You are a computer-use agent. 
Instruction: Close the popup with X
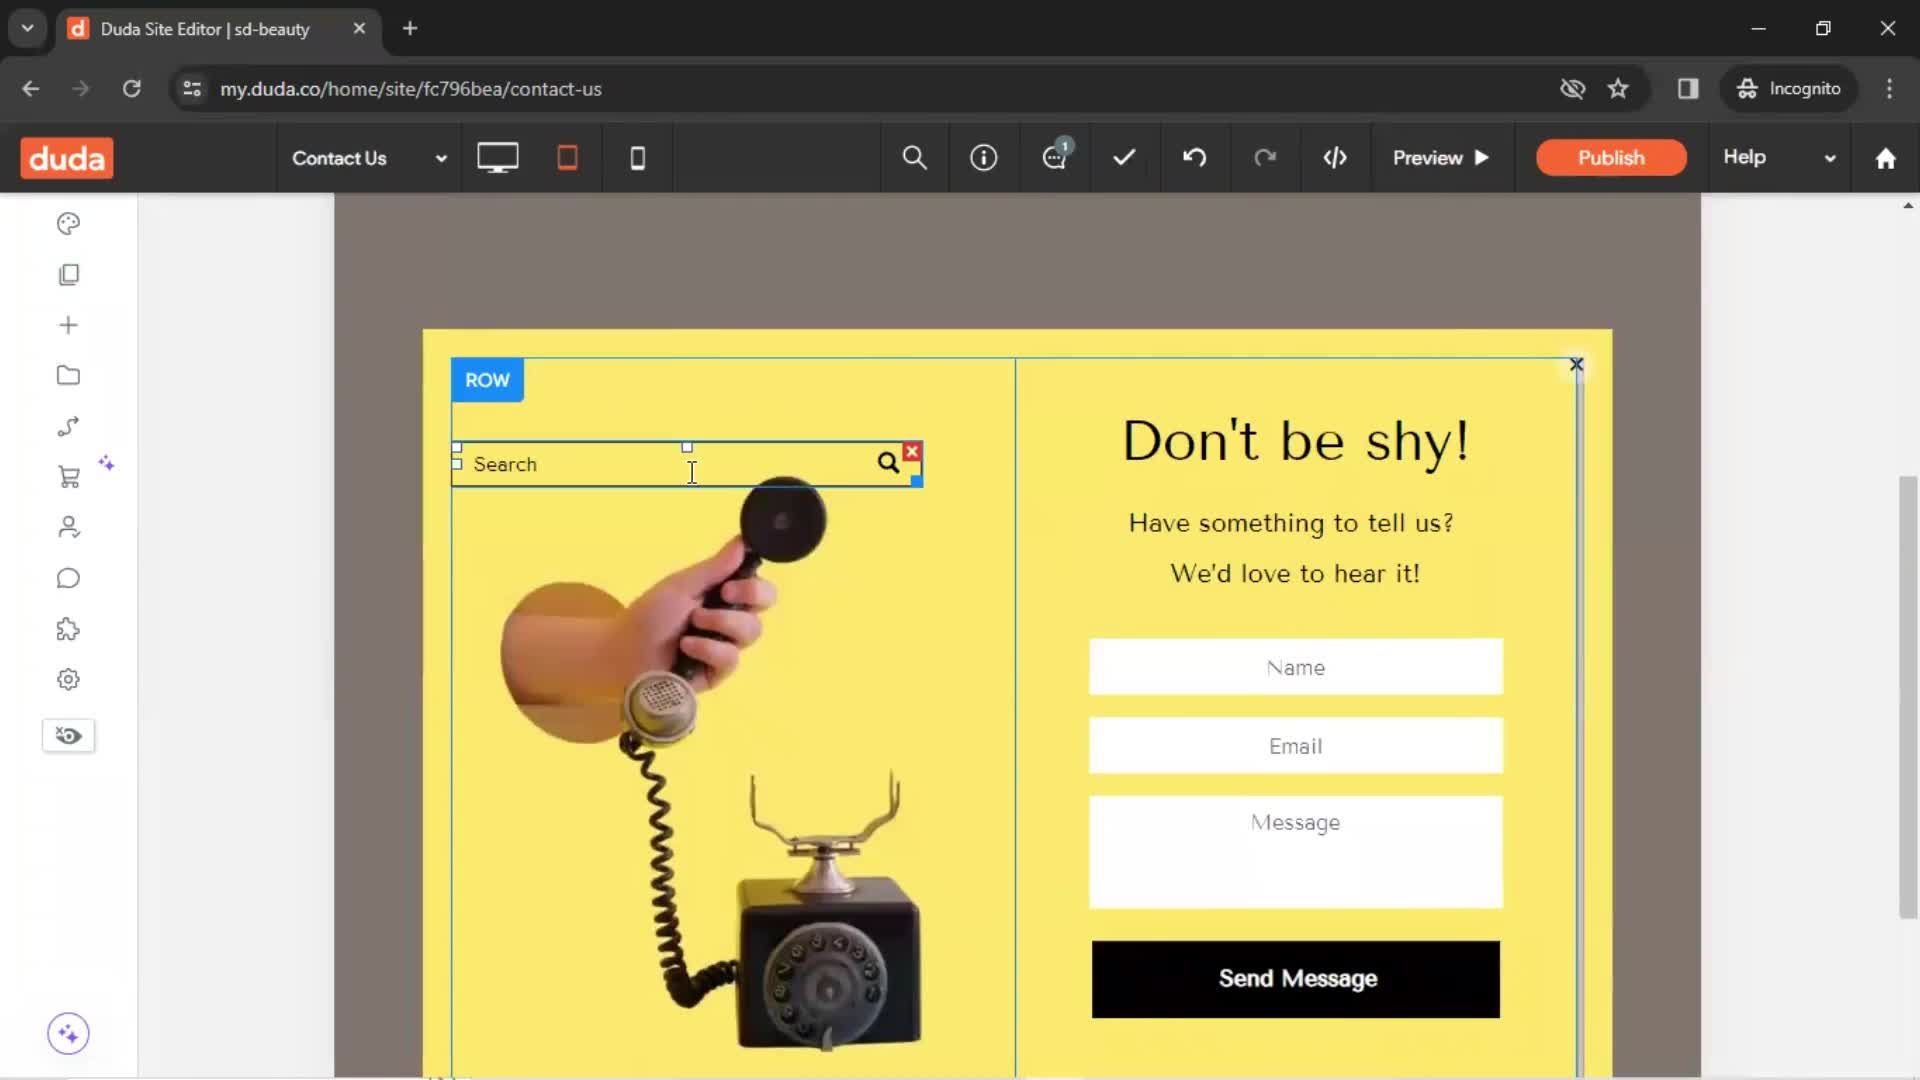(x=1576, y=365)
